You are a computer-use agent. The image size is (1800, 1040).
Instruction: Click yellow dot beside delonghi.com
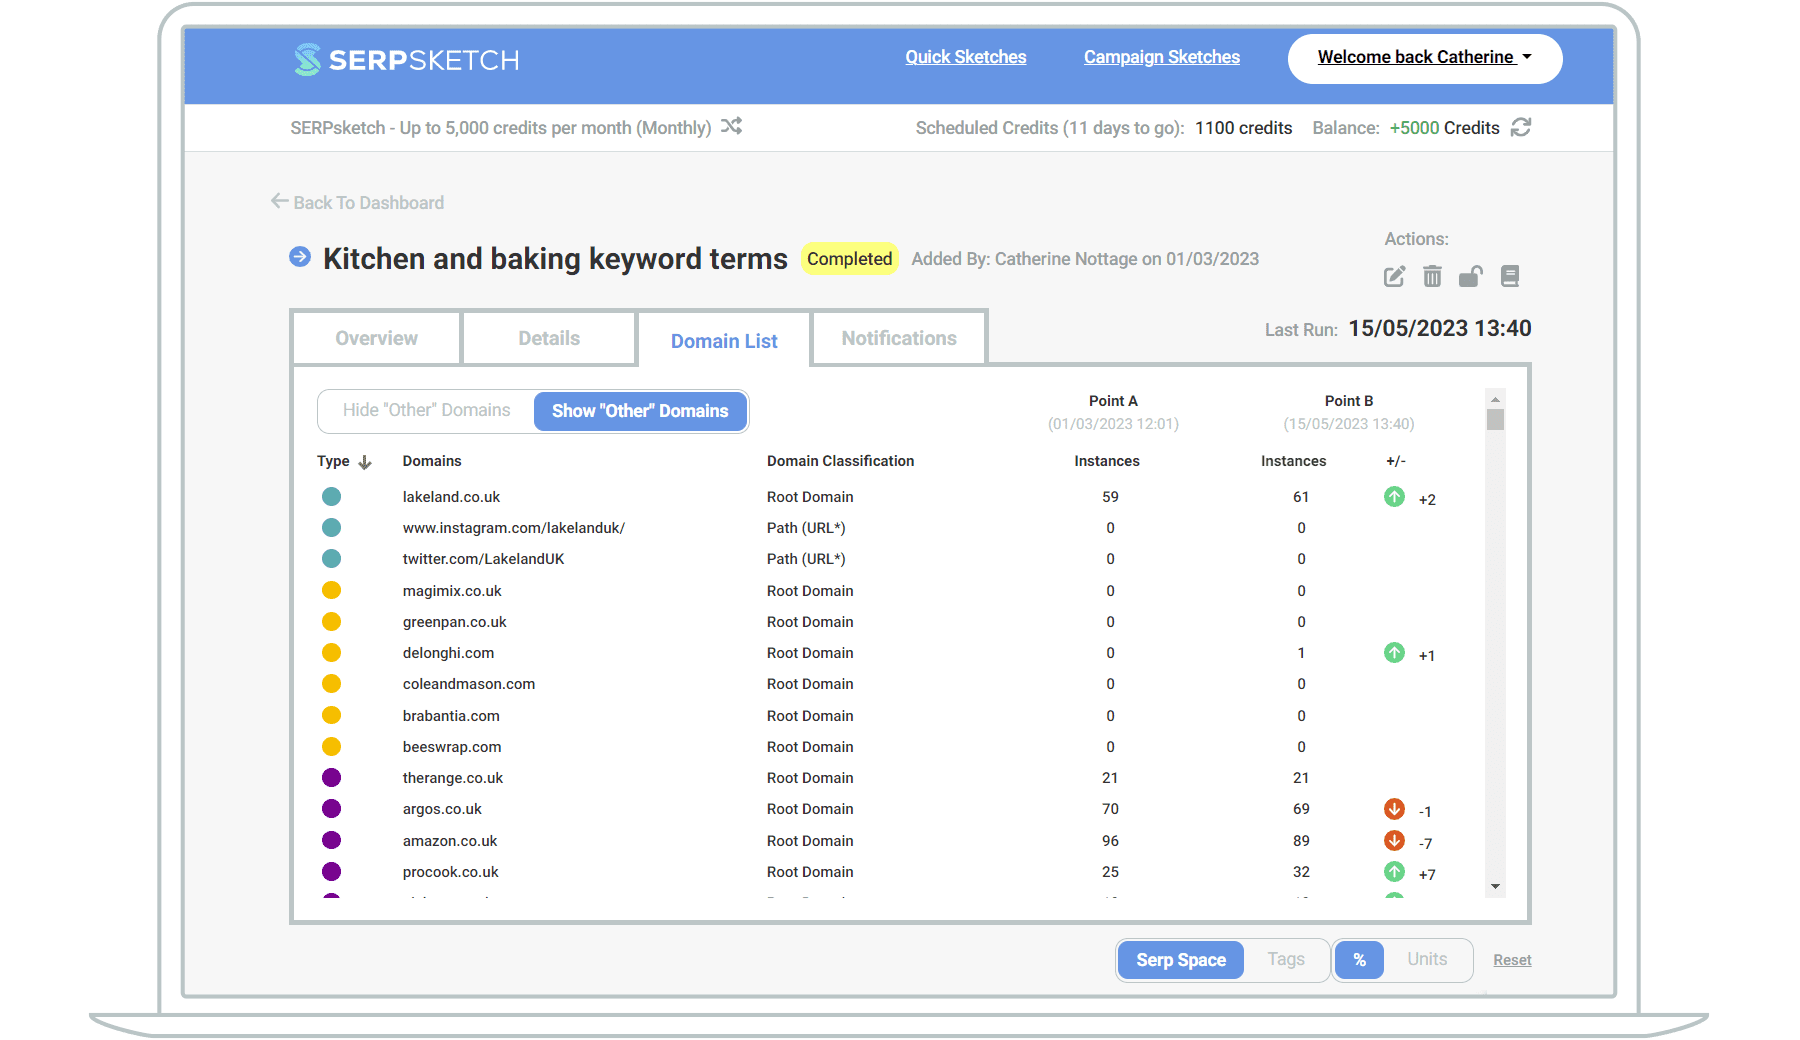(331, 653)
